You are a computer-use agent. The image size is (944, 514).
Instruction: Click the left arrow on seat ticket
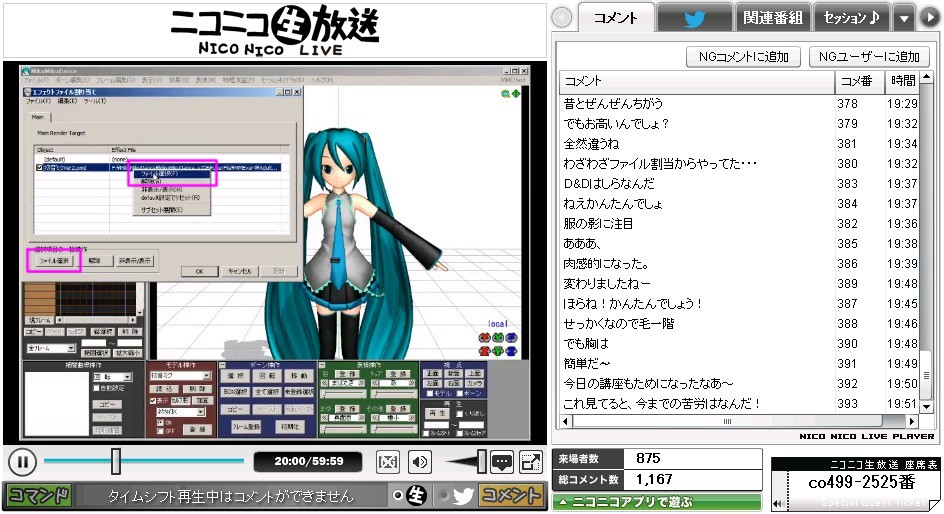(x=777, y=504)
